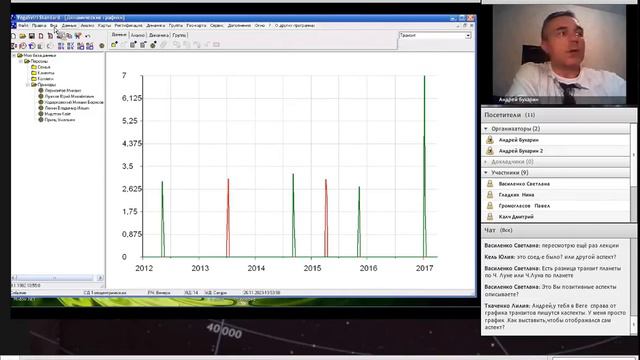Open the Транзит dropdown list
Viewport: 640px width, 360px height.
(x=468, y=36)
